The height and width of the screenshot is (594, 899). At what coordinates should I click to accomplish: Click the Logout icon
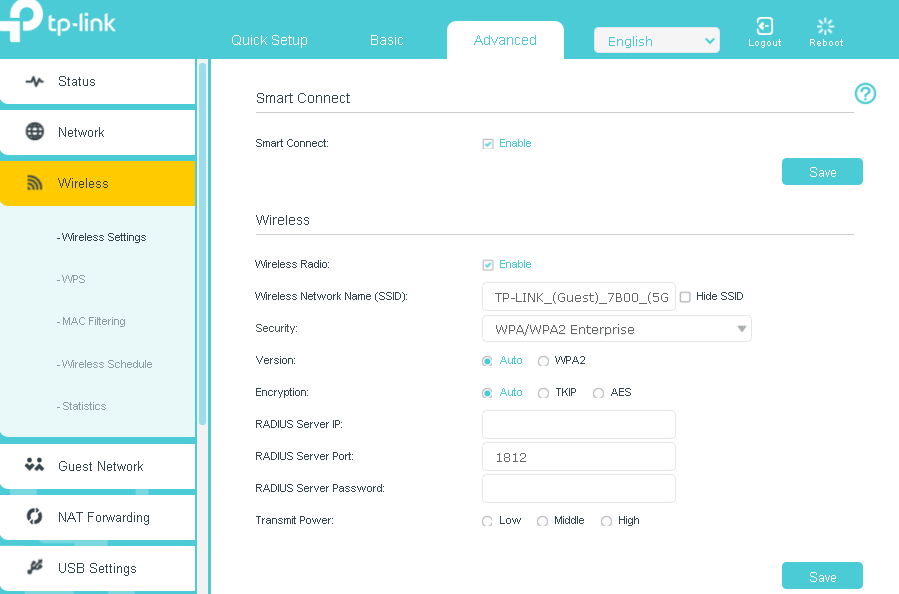tap(765, 27)
